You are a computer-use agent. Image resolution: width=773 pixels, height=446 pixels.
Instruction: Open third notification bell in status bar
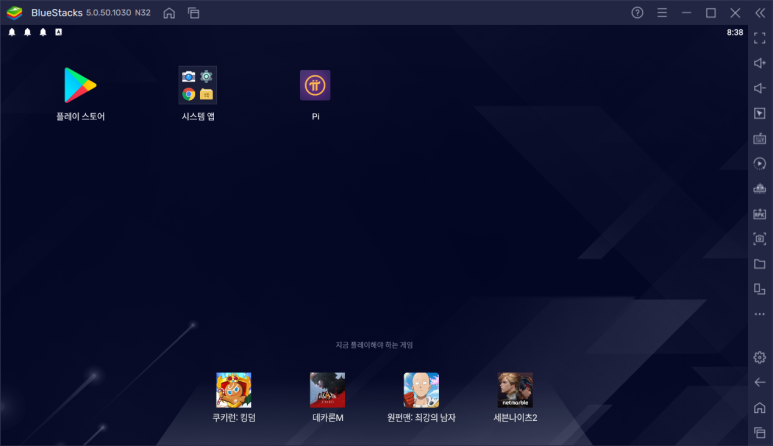point(43,32)
